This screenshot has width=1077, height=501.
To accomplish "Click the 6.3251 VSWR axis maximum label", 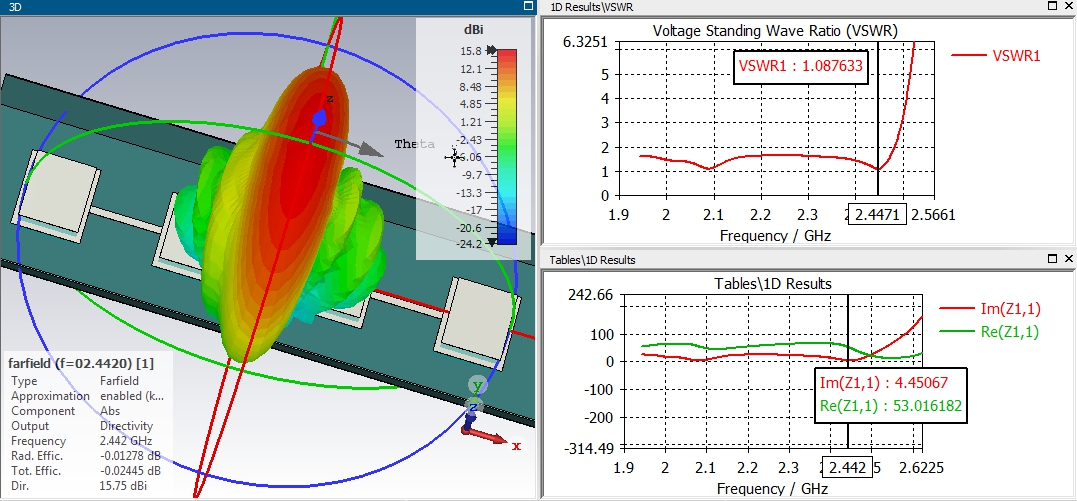I will pyautogui.click(x=585, y=42).
